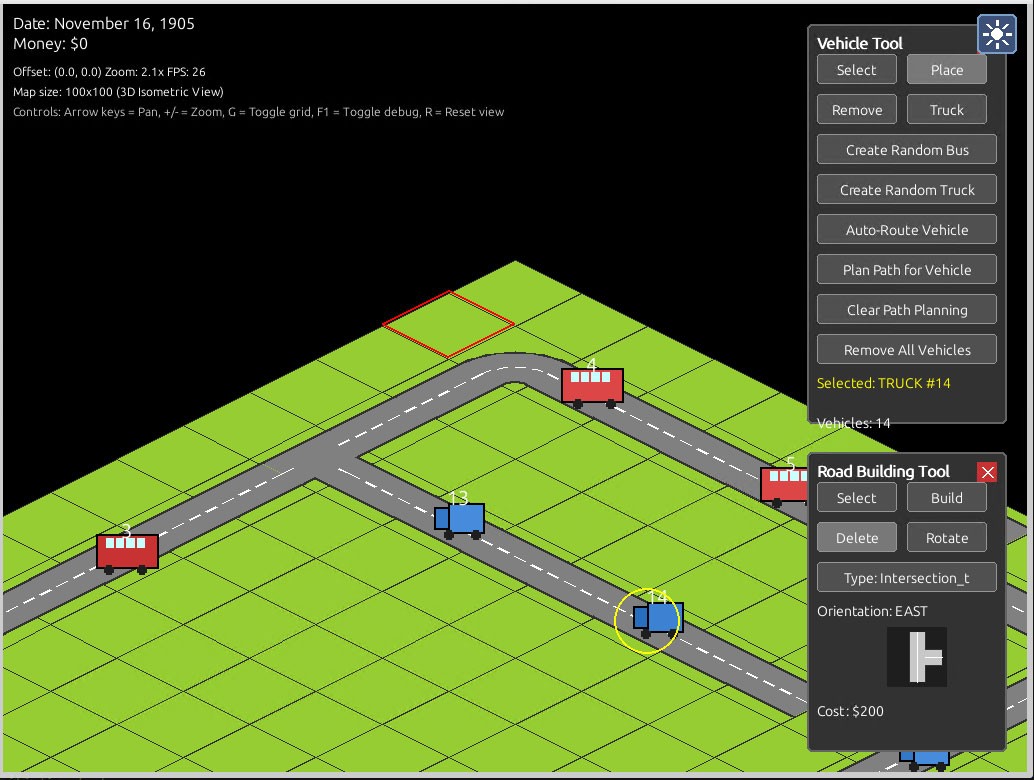Create Random Bus
Image resolution: width=1034 pixels, height=780 pixels.
click(x=906, y=149)
